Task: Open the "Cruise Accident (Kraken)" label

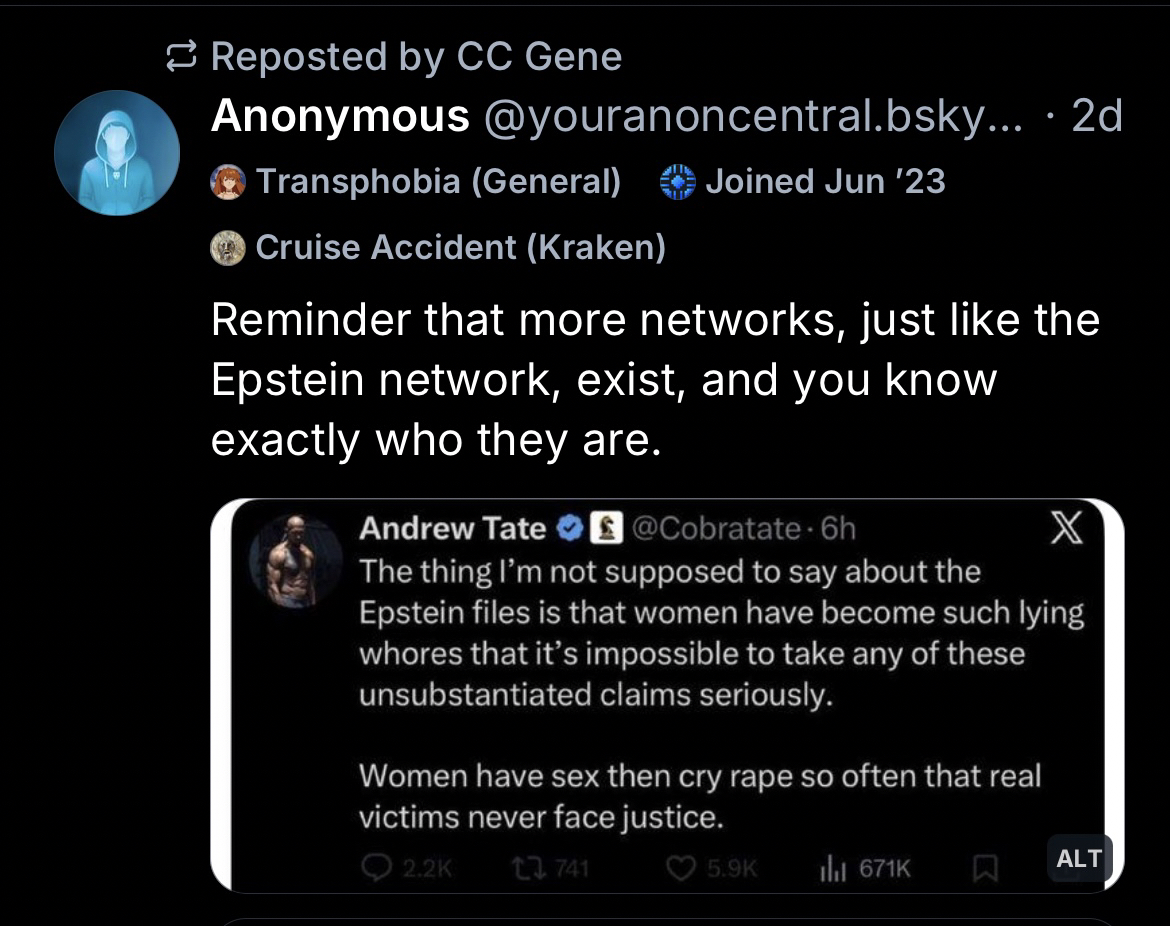Action: tap(460, 247)
